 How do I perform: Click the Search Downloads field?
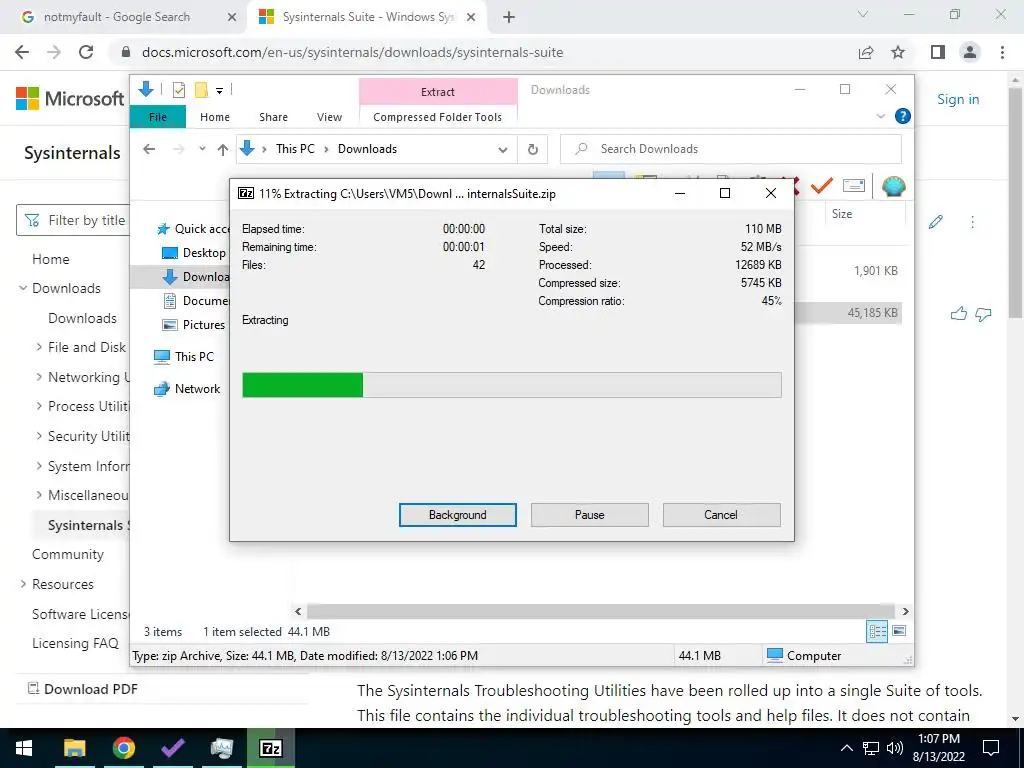pyautogui.click(x=731, y=149)
